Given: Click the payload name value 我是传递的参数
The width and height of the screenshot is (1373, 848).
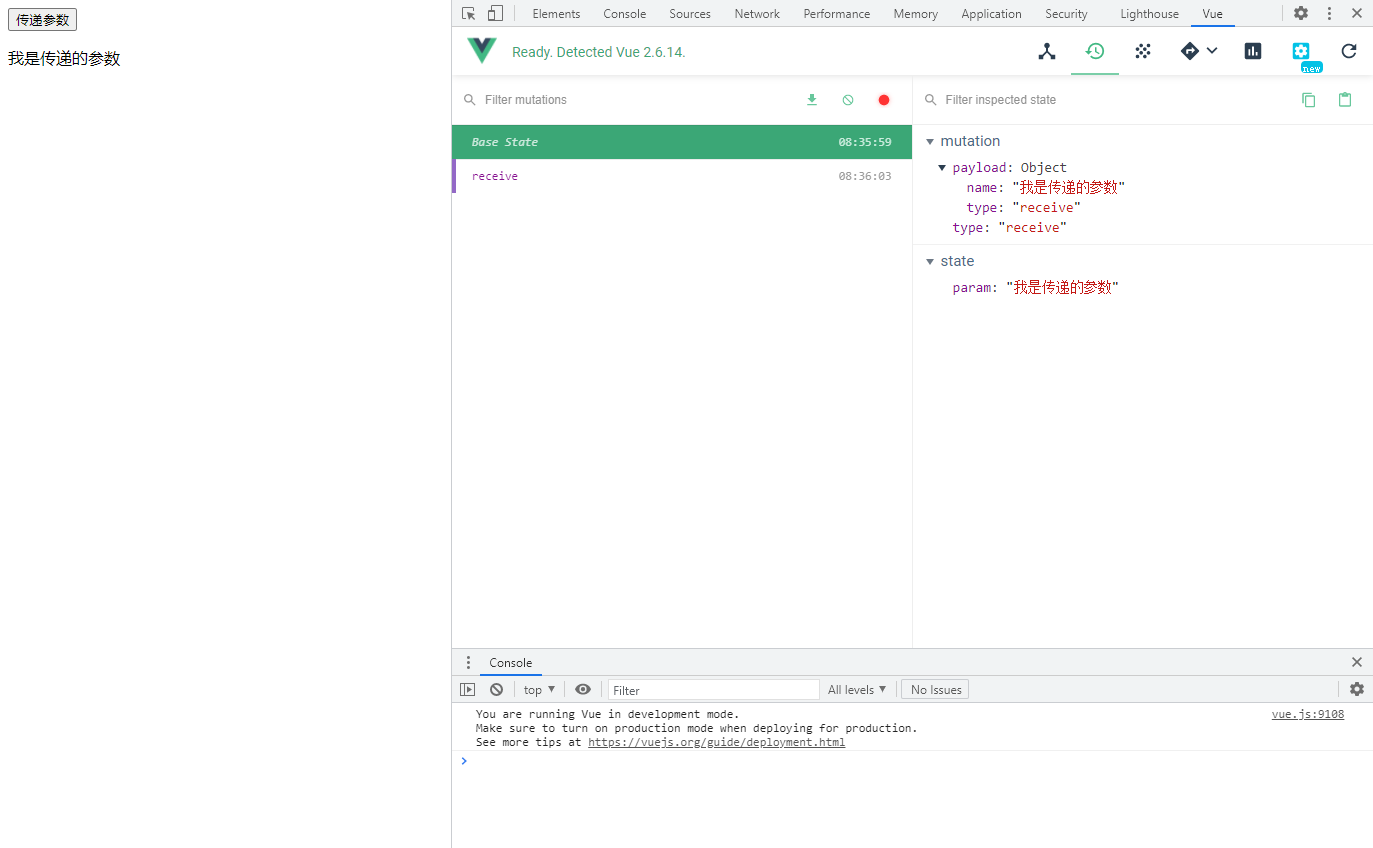Looking at the screenshot, I should click(1069, 188).
